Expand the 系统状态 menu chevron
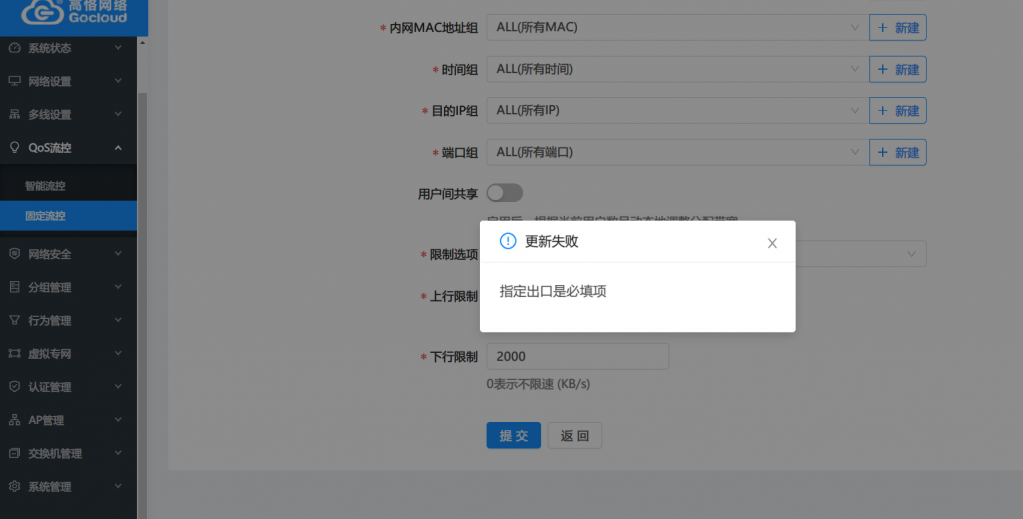The image size is (1023, 519). [118, 48]
